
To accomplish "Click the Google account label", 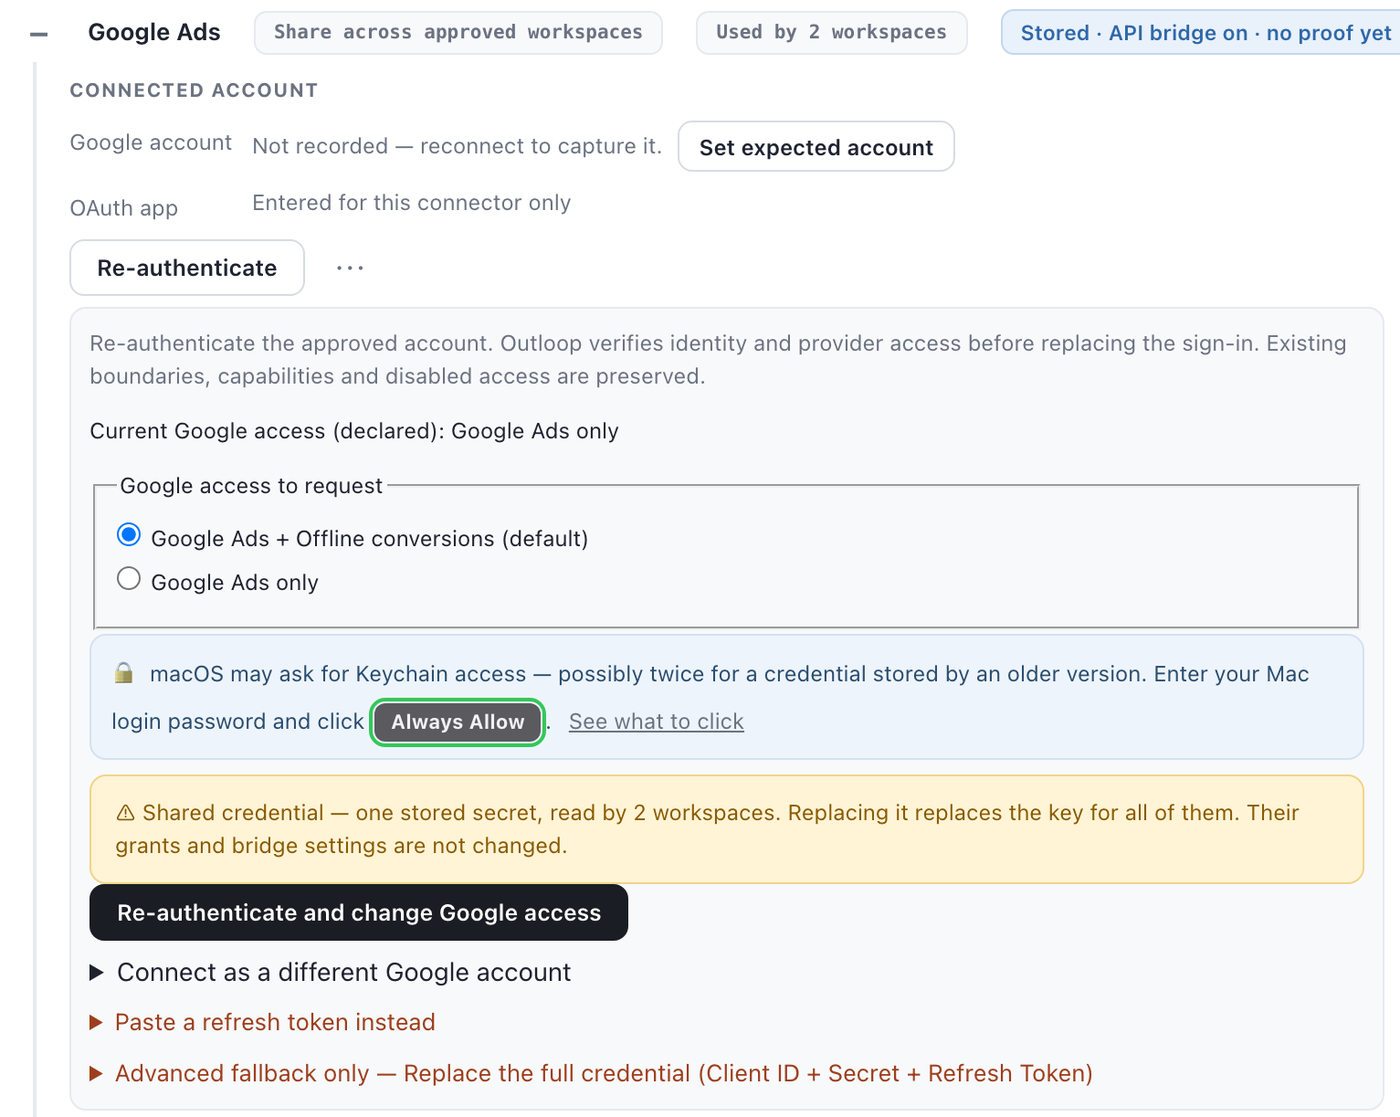I will [151, 143].
